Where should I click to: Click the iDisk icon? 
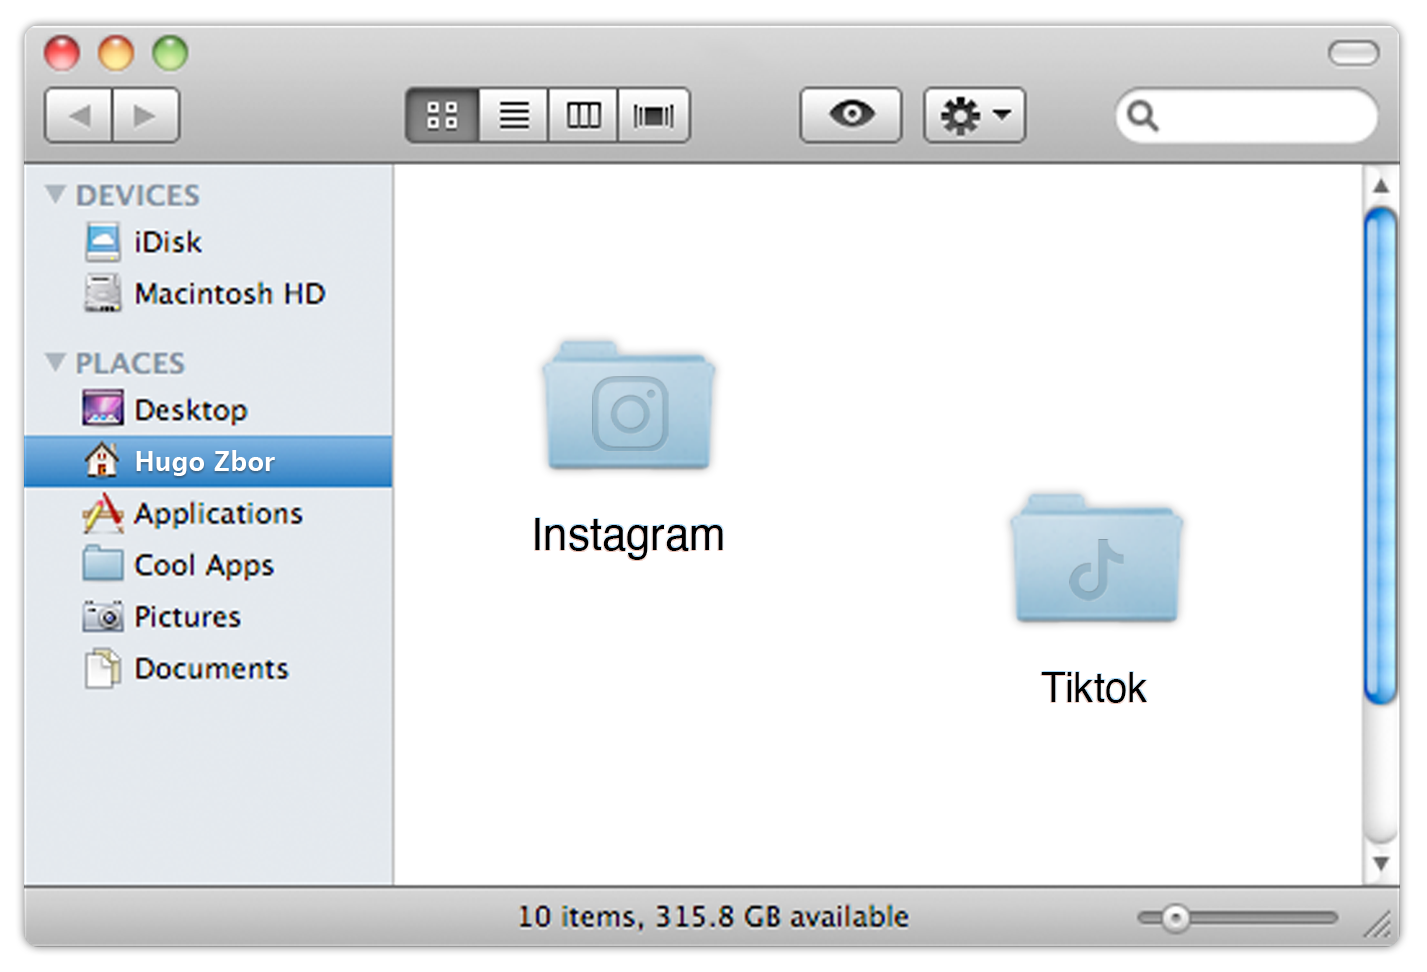[103, 242]
